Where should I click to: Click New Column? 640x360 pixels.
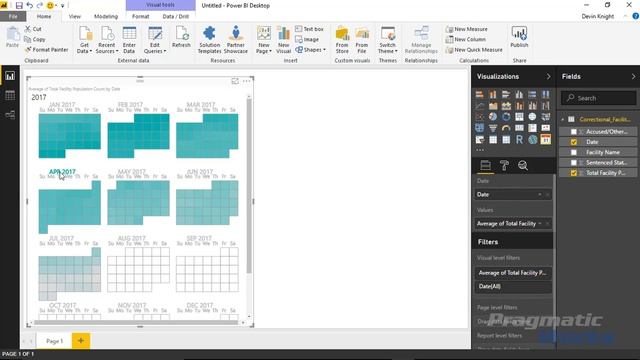(465, 39)
